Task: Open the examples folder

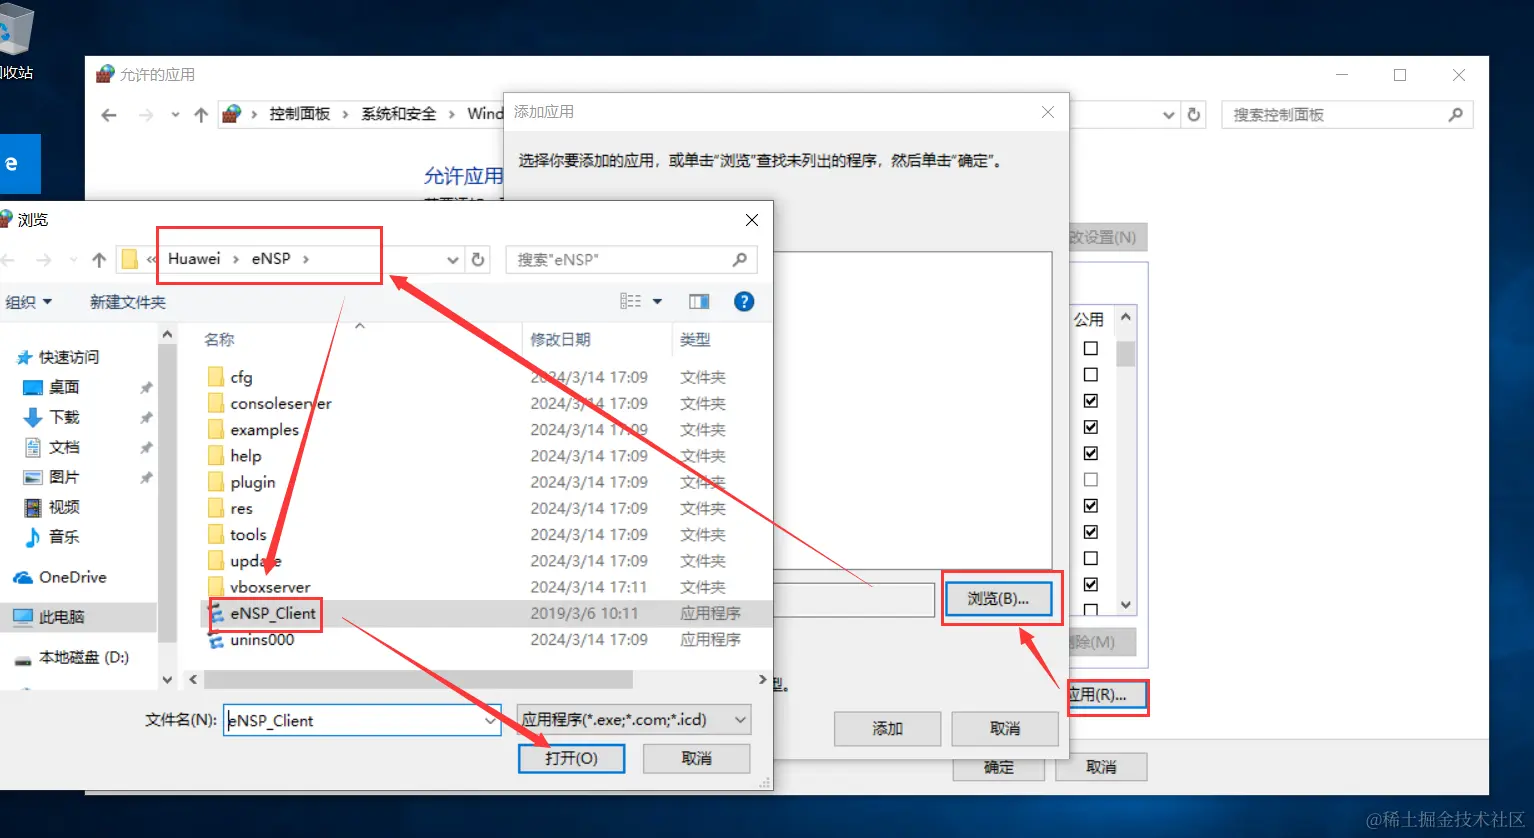Action: (264, 430)
